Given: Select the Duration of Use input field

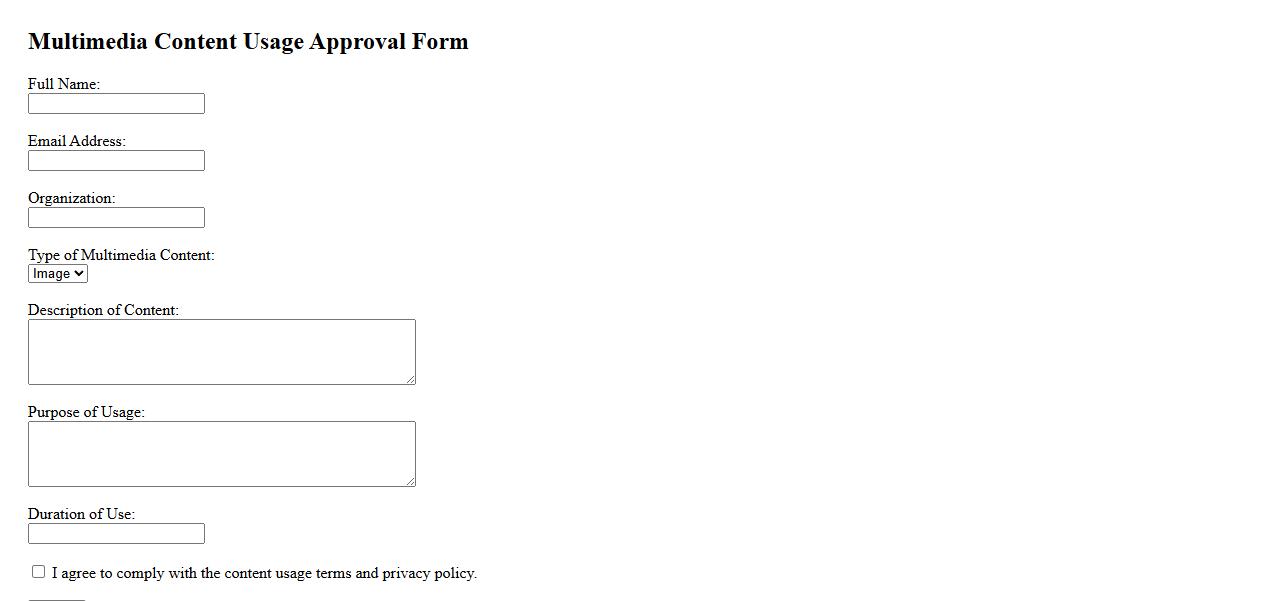Looking at the screenshot, I should (116, 534).
